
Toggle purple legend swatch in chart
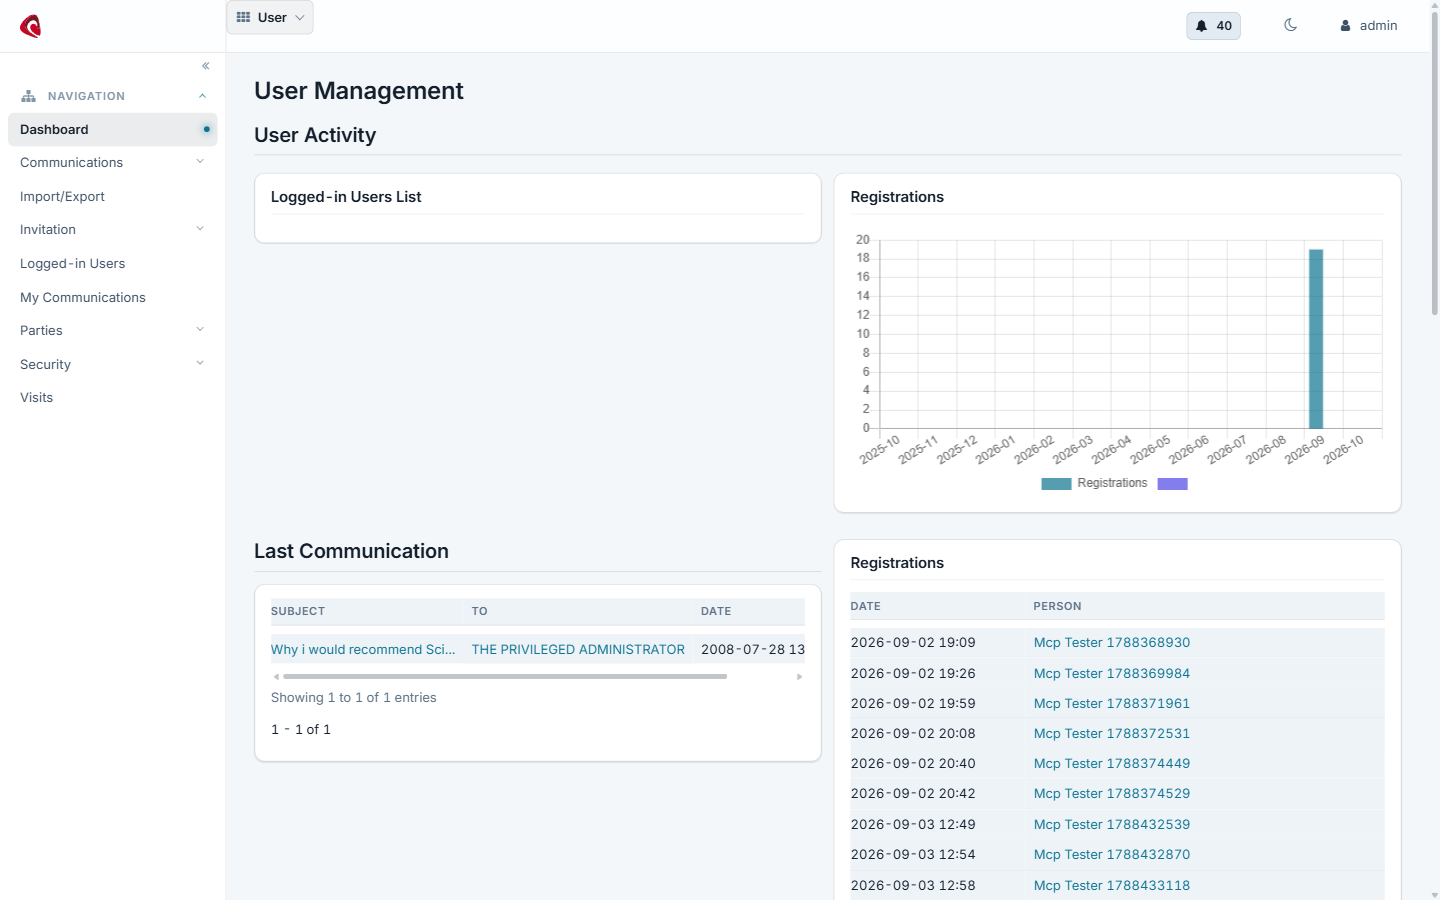(1172, 484)
